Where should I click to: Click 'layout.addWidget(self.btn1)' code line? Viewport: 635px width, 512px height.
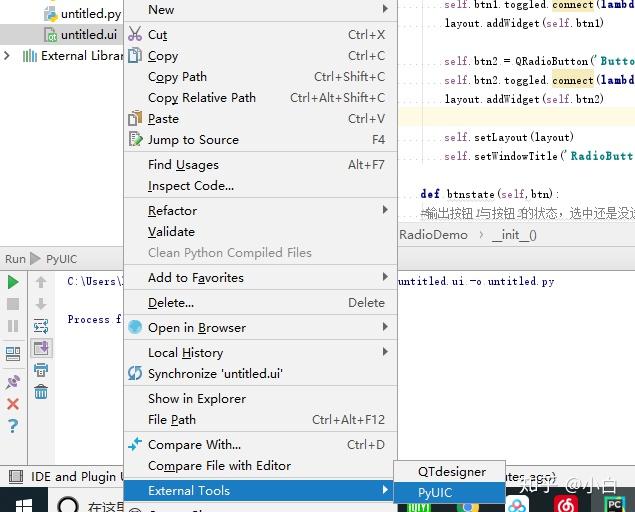[524, 23]
